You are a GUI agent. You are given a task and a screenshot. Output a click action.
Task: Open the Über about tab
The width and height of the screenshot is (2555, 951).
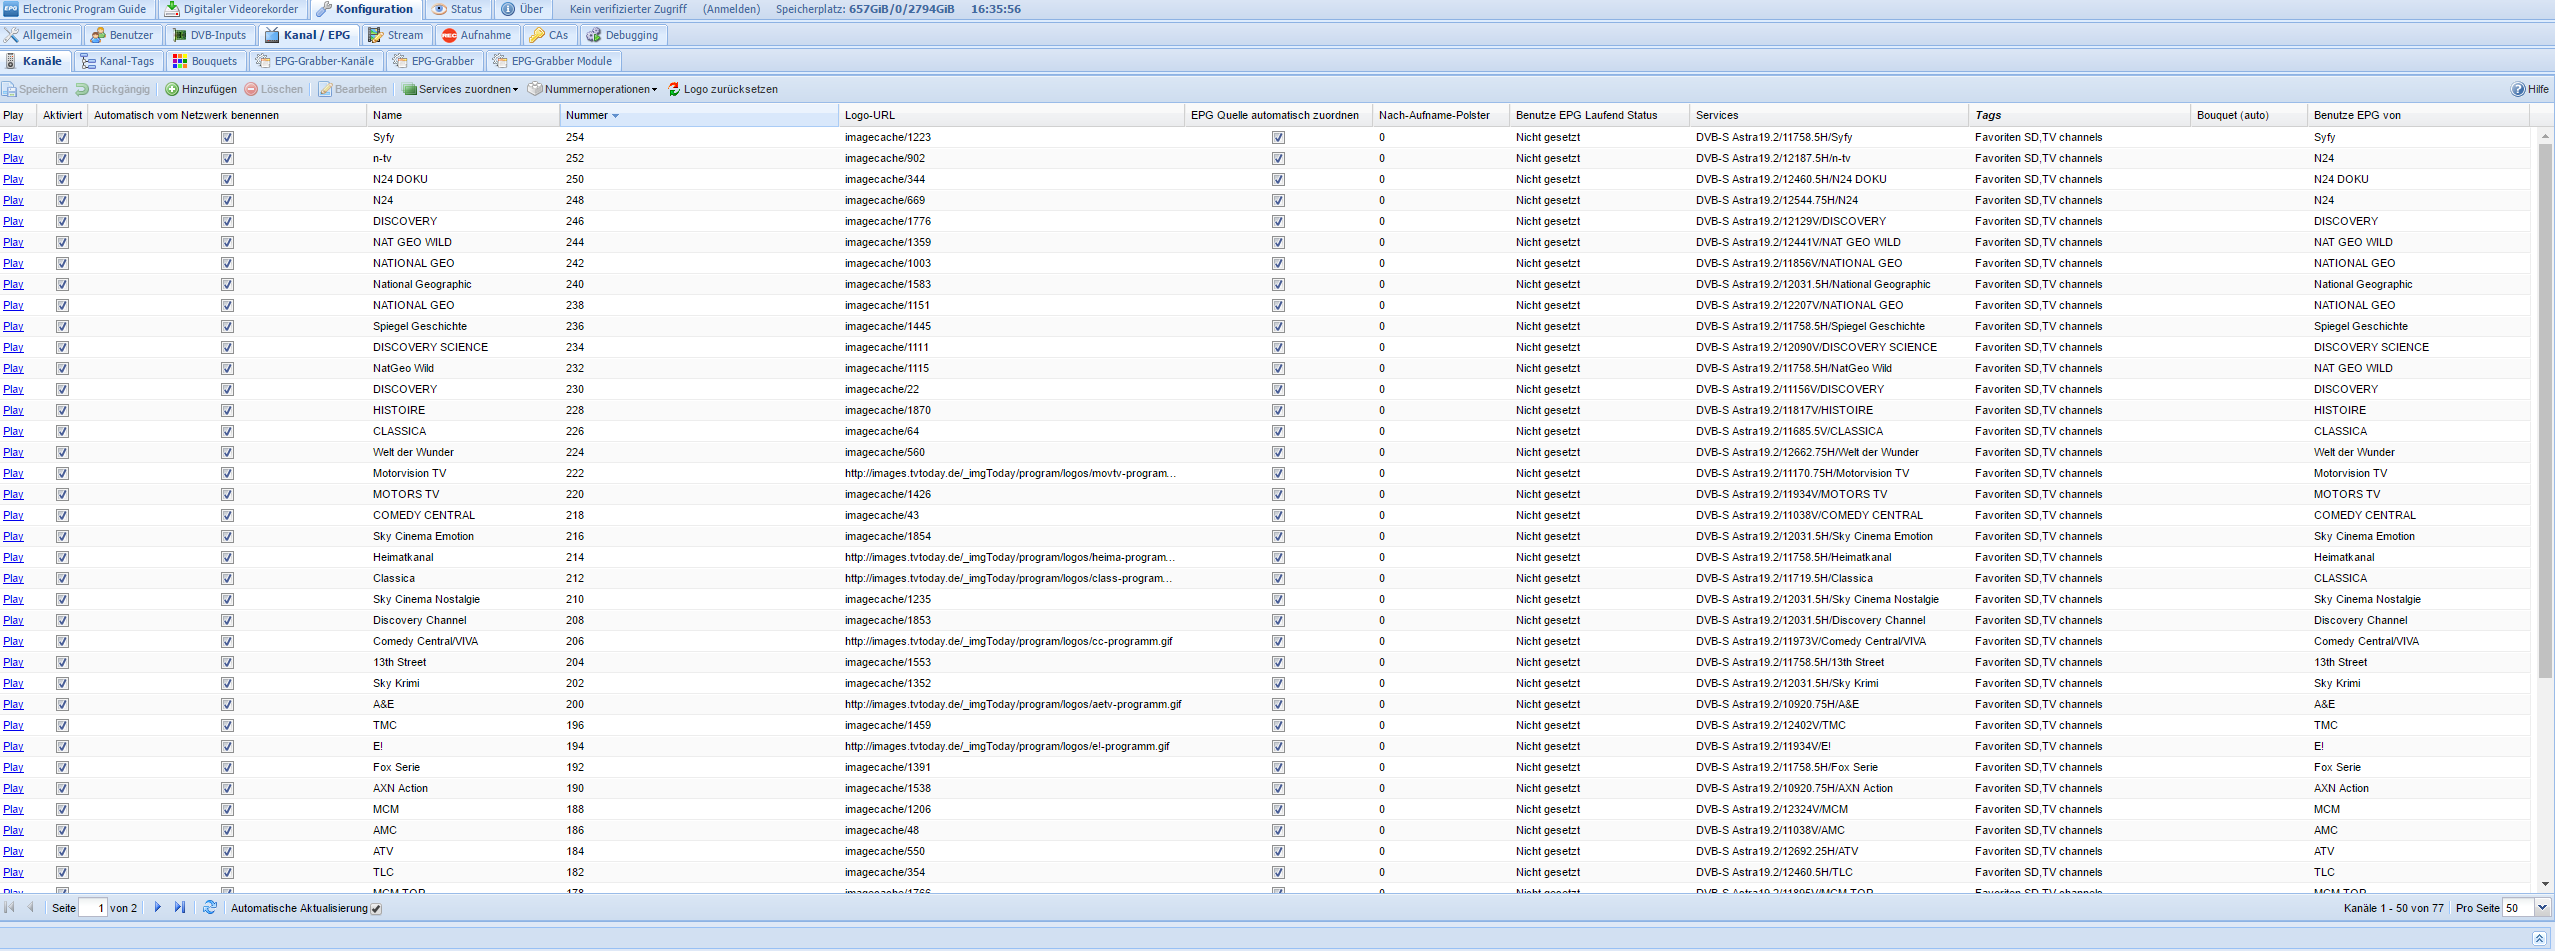tap(522, 9)
